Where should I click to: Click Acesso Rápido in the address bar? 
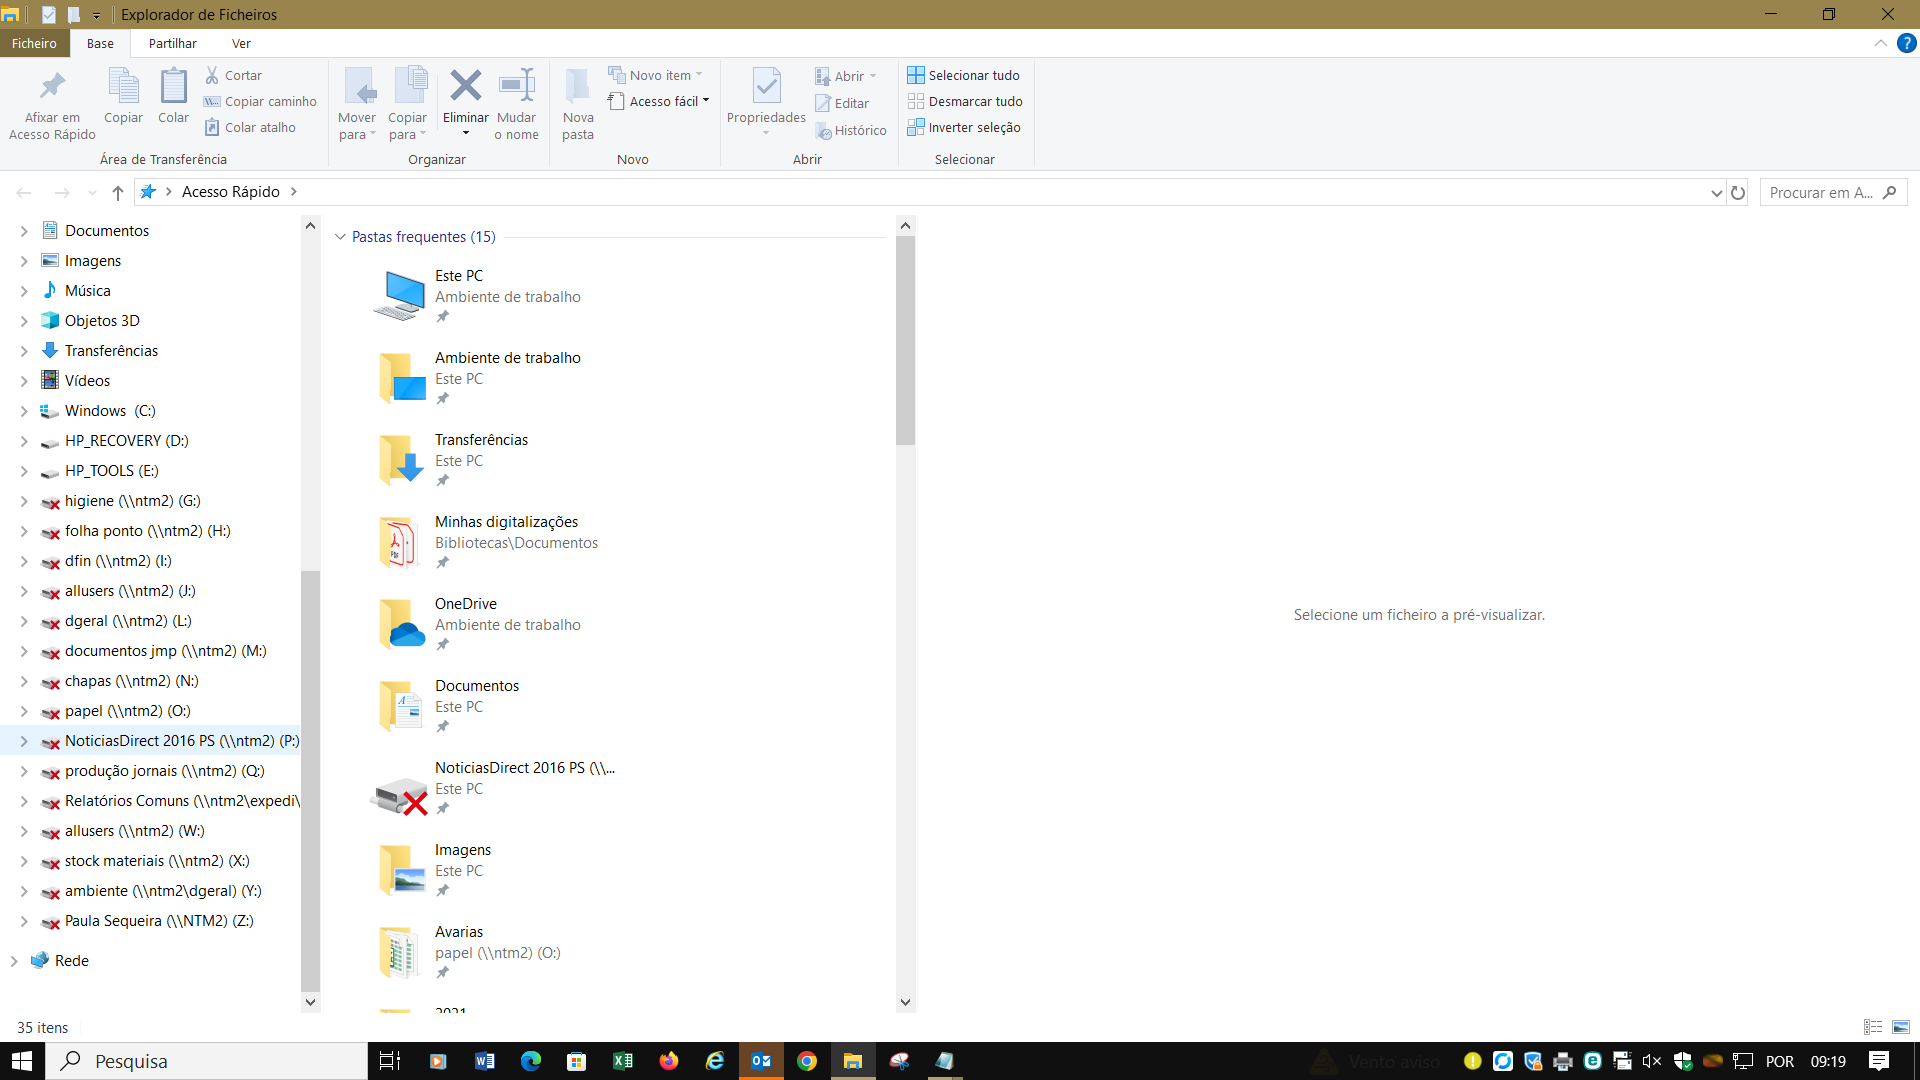230,192
